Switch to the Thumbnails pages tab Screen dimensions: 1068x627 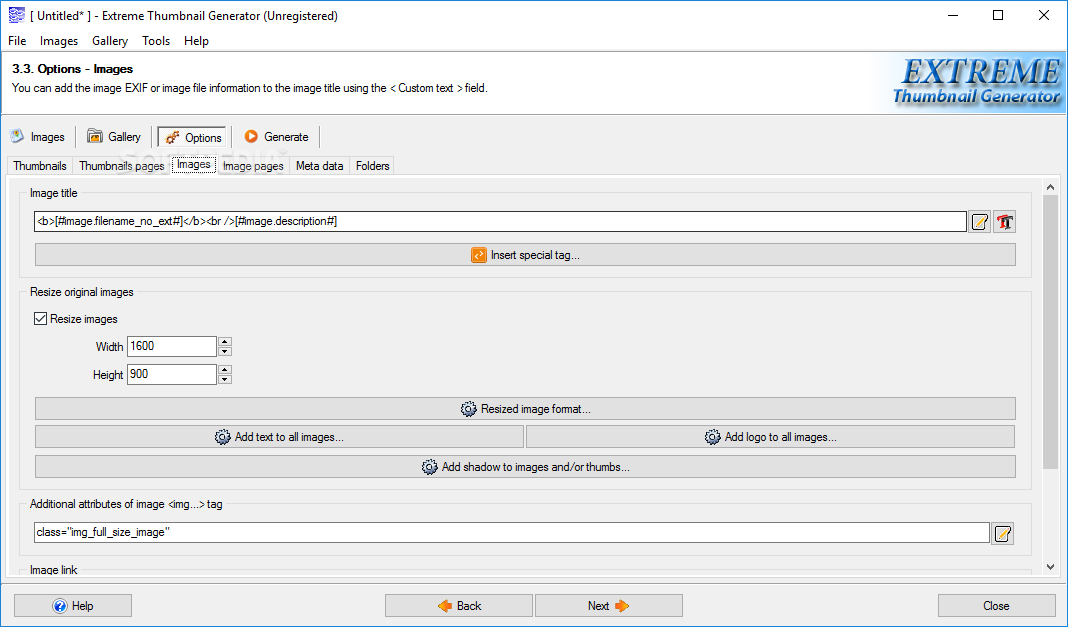coord(121,165)
